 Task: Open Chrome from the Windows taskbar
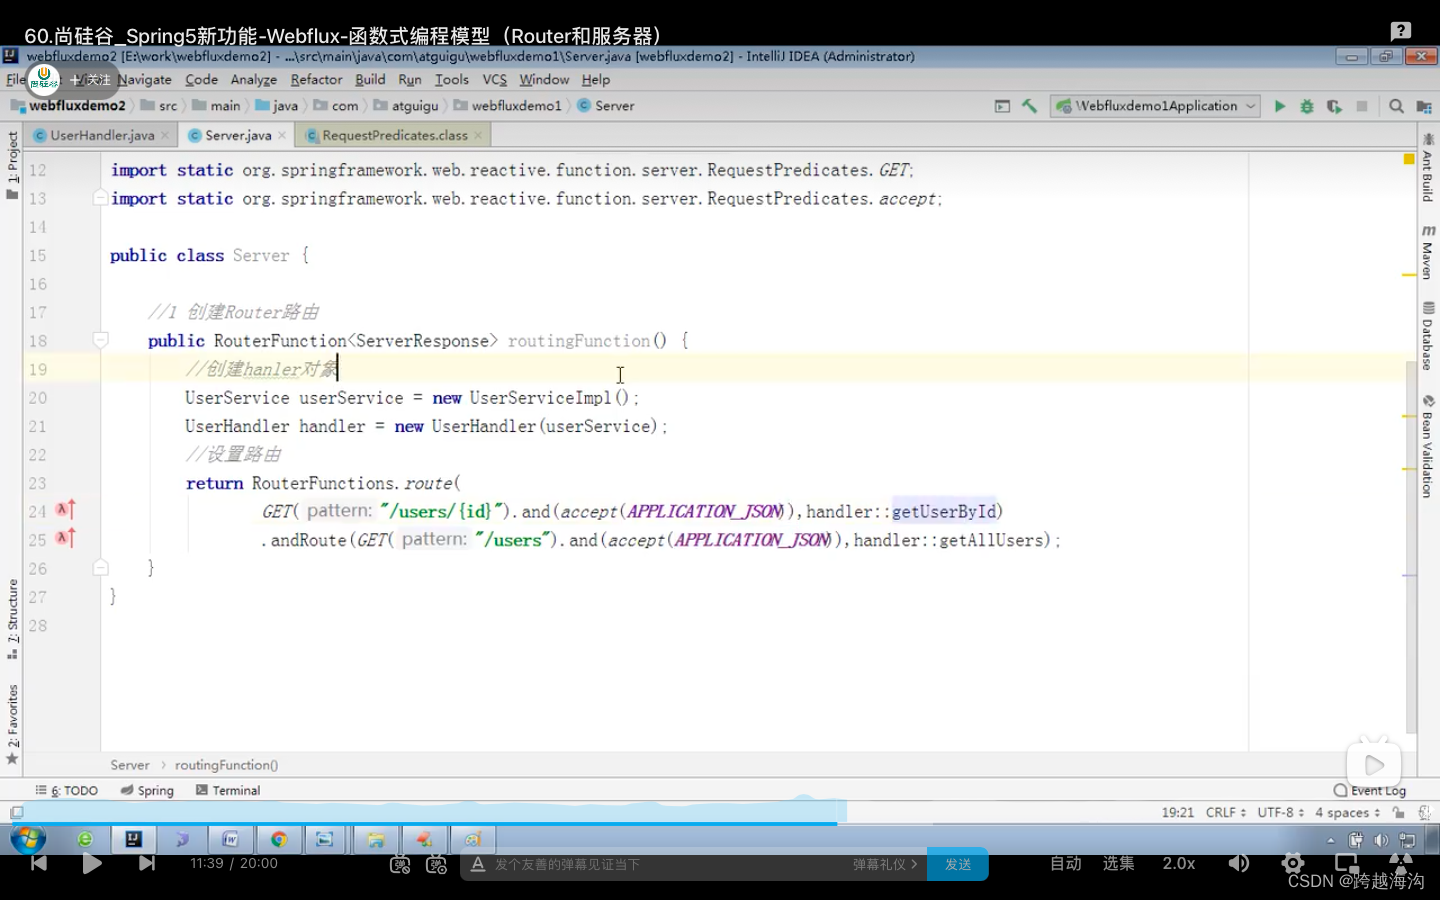click(279, 839)
